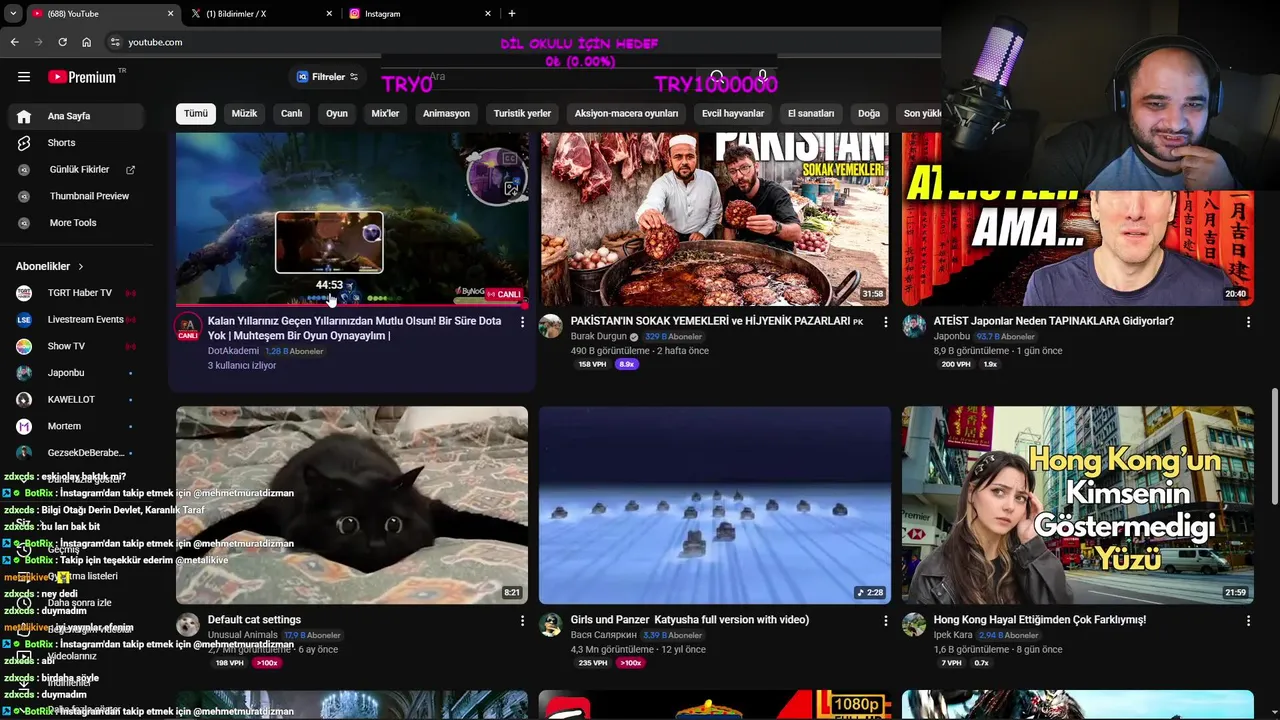Open Thumbnail Preview in sidebar
Screen dimensions: 1280x720
tap(78, 196)
